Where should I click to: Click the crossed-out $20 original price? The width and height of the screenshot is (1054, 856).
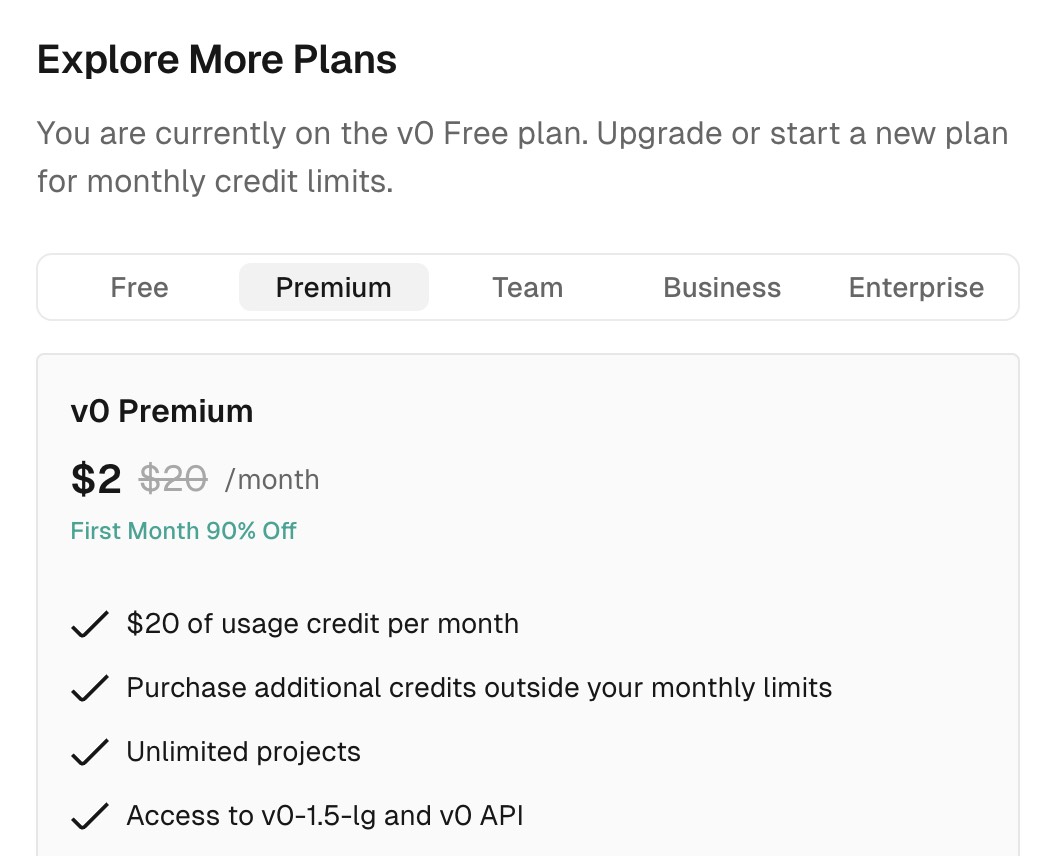tap(173, 480)
